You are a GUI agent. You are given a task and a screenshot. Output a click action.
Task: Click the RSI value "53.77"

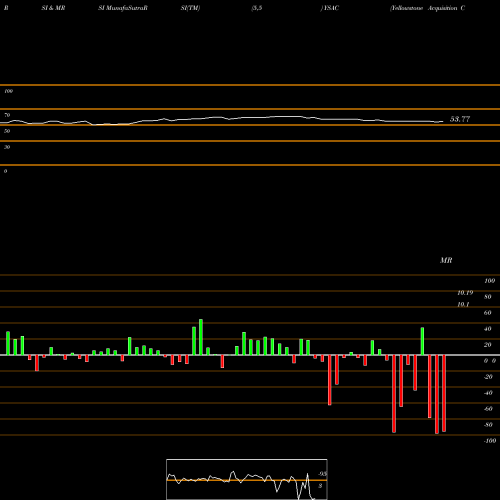460,119
